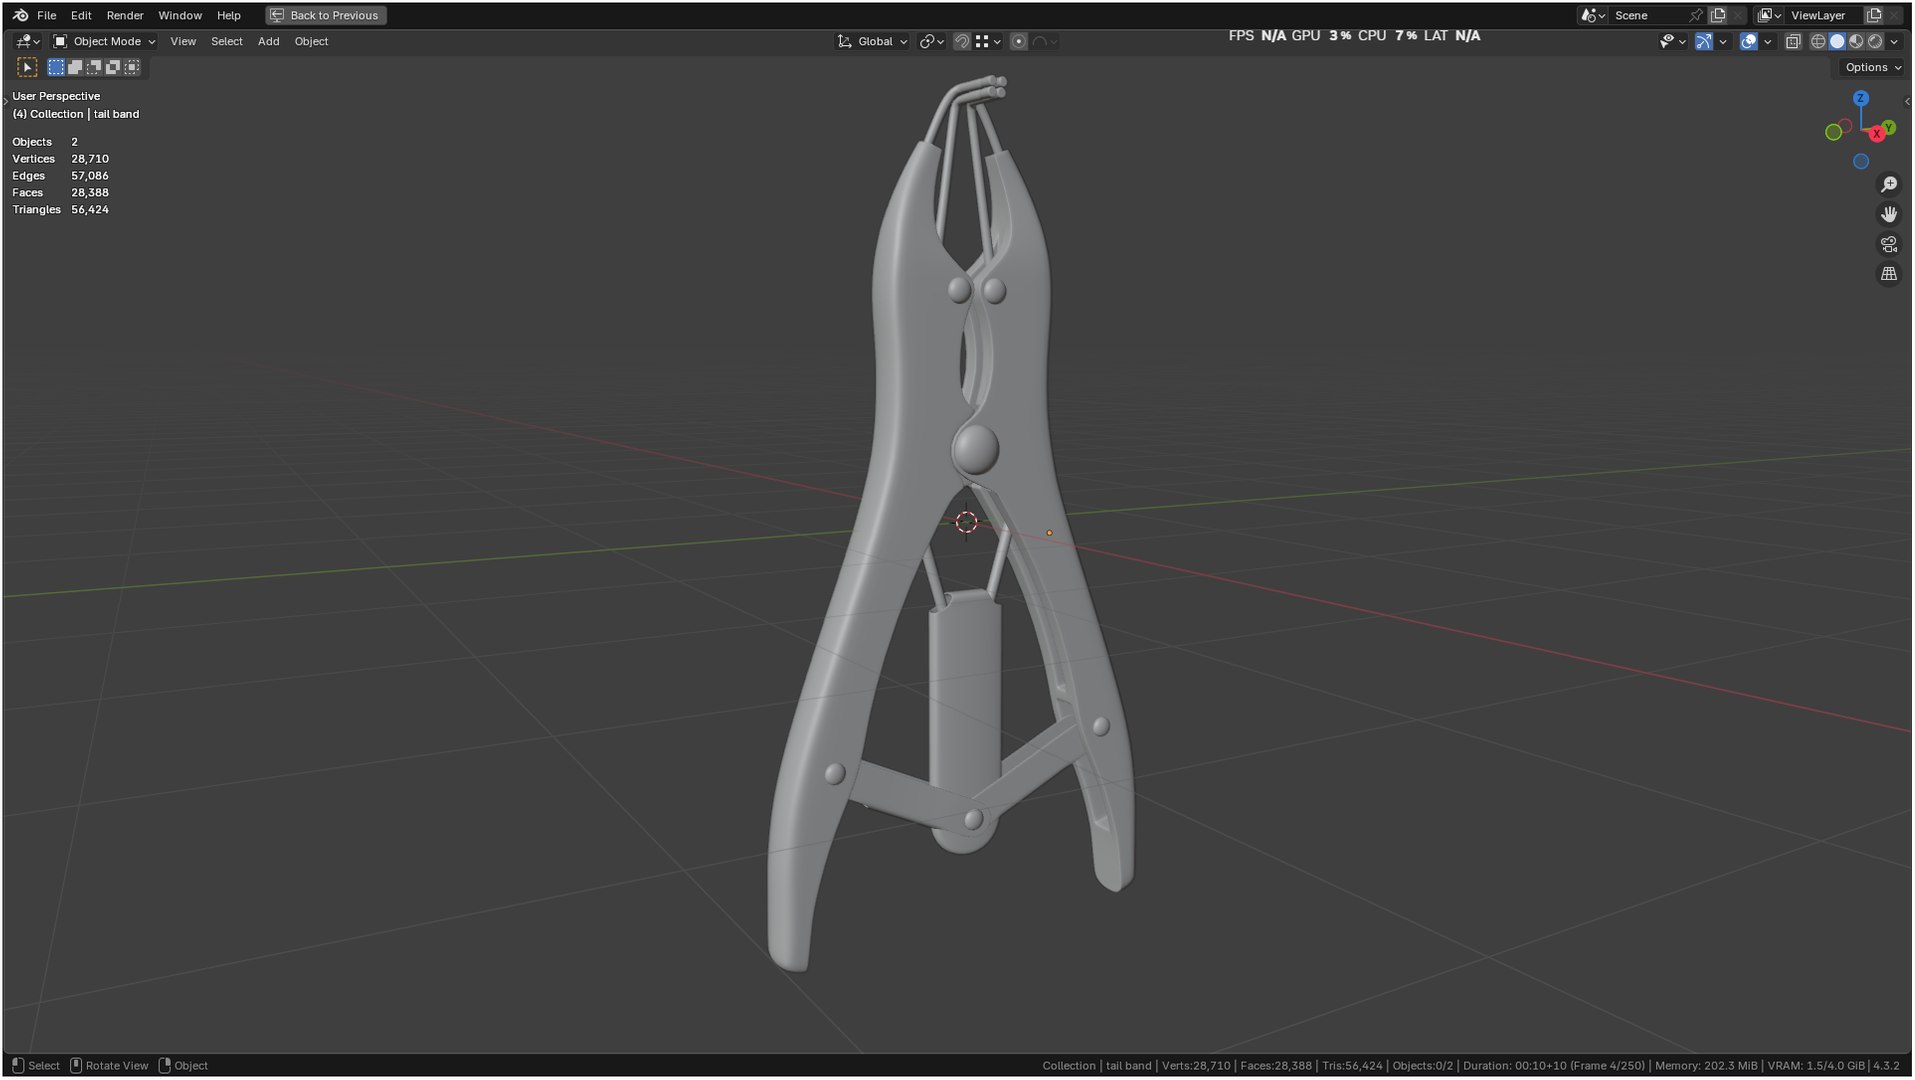Open the Render menu

coord(125,15)
